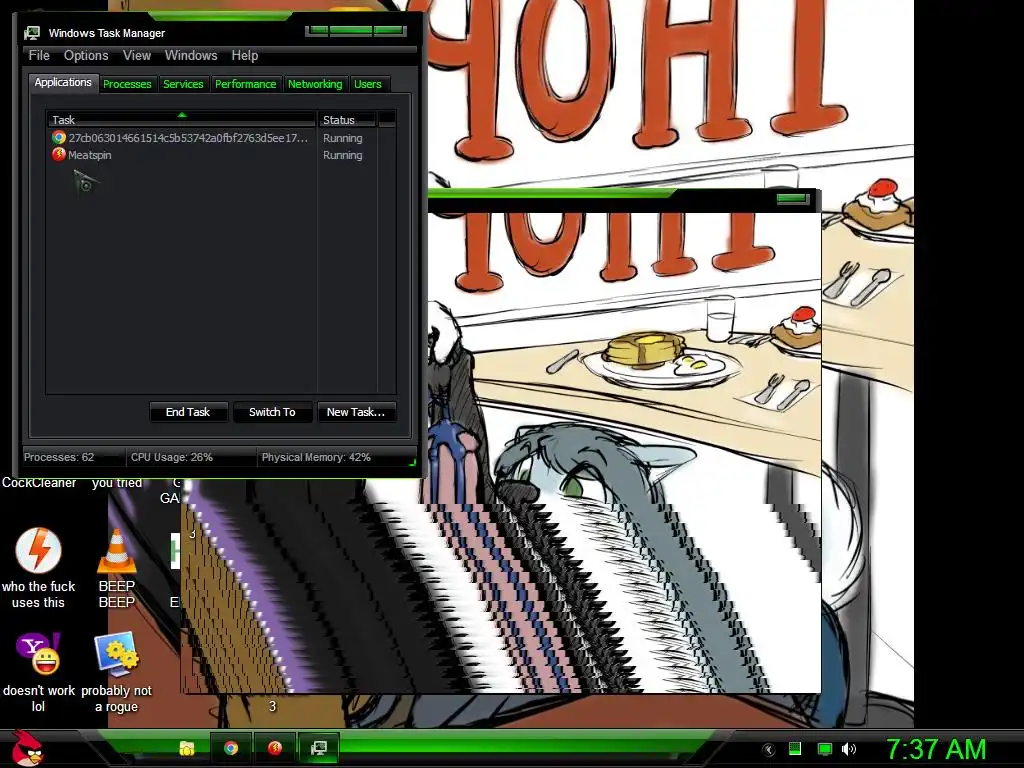
Task: Switch to the Performance tab
Action: click(x=246, y=84)
